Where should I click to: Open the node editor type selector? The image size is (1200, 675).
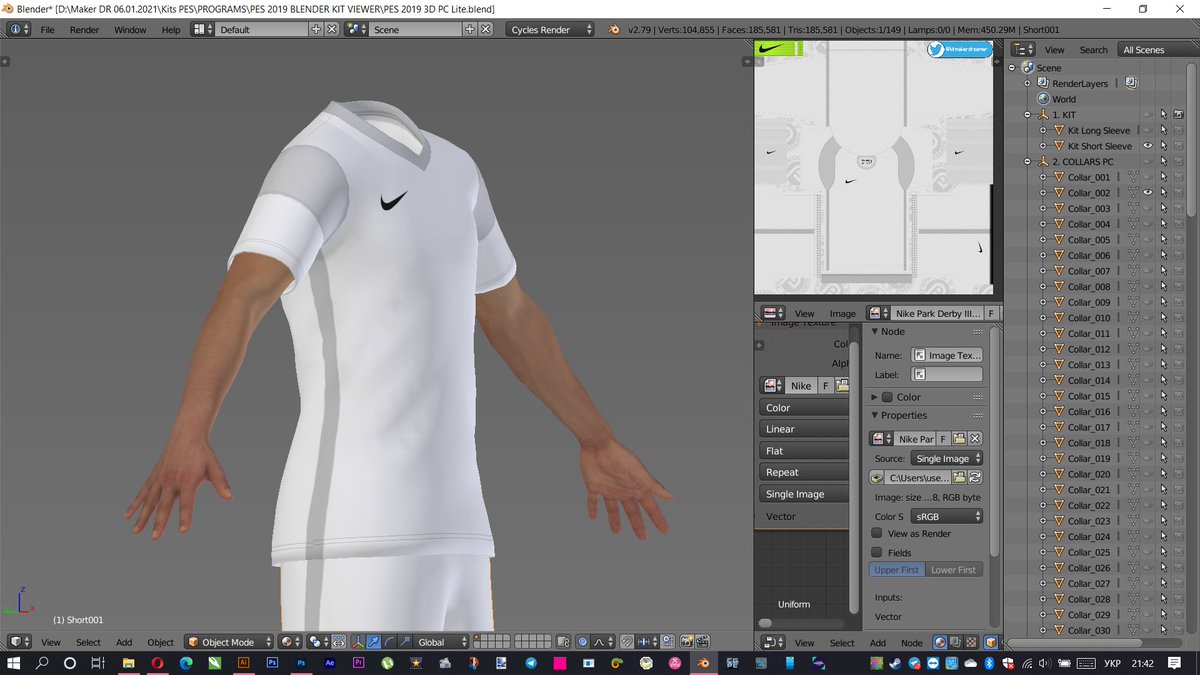pyautogui.click(x=773, y=642)
